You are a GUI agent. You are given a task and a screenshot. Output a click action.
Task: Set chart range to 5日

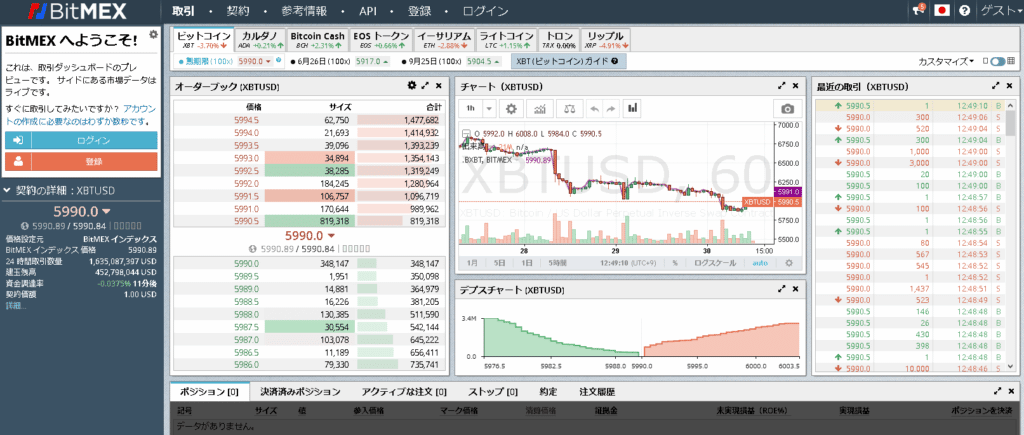[499, 263]
